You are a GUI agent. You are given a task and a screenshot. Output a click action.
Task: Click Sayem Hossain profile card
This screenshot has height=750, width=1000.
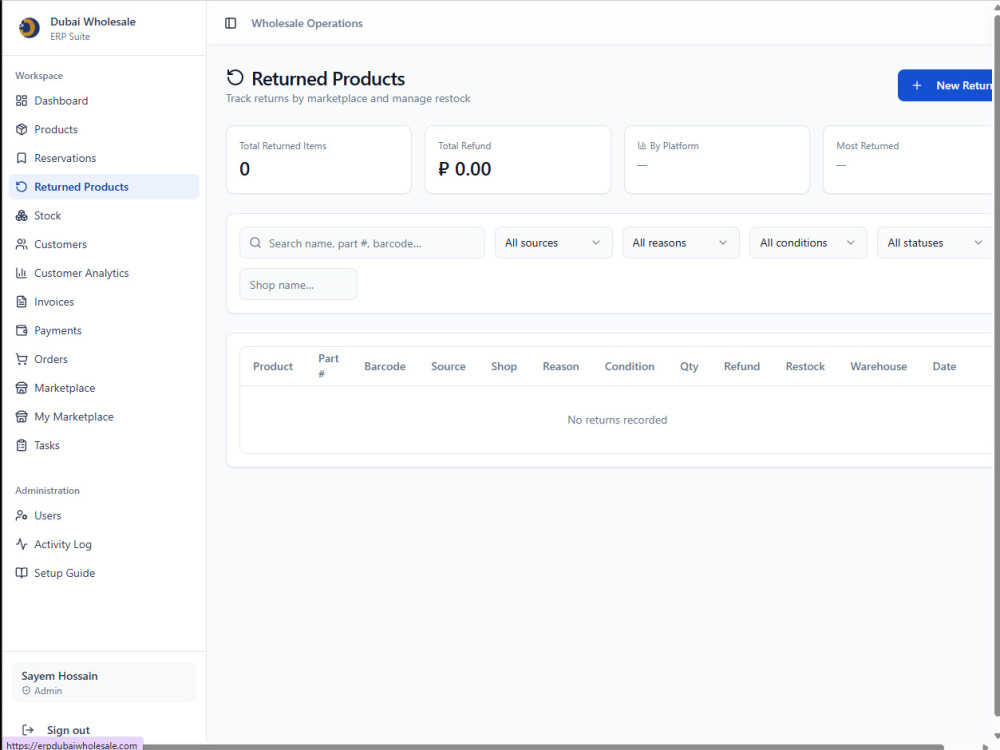click(104, 682)
